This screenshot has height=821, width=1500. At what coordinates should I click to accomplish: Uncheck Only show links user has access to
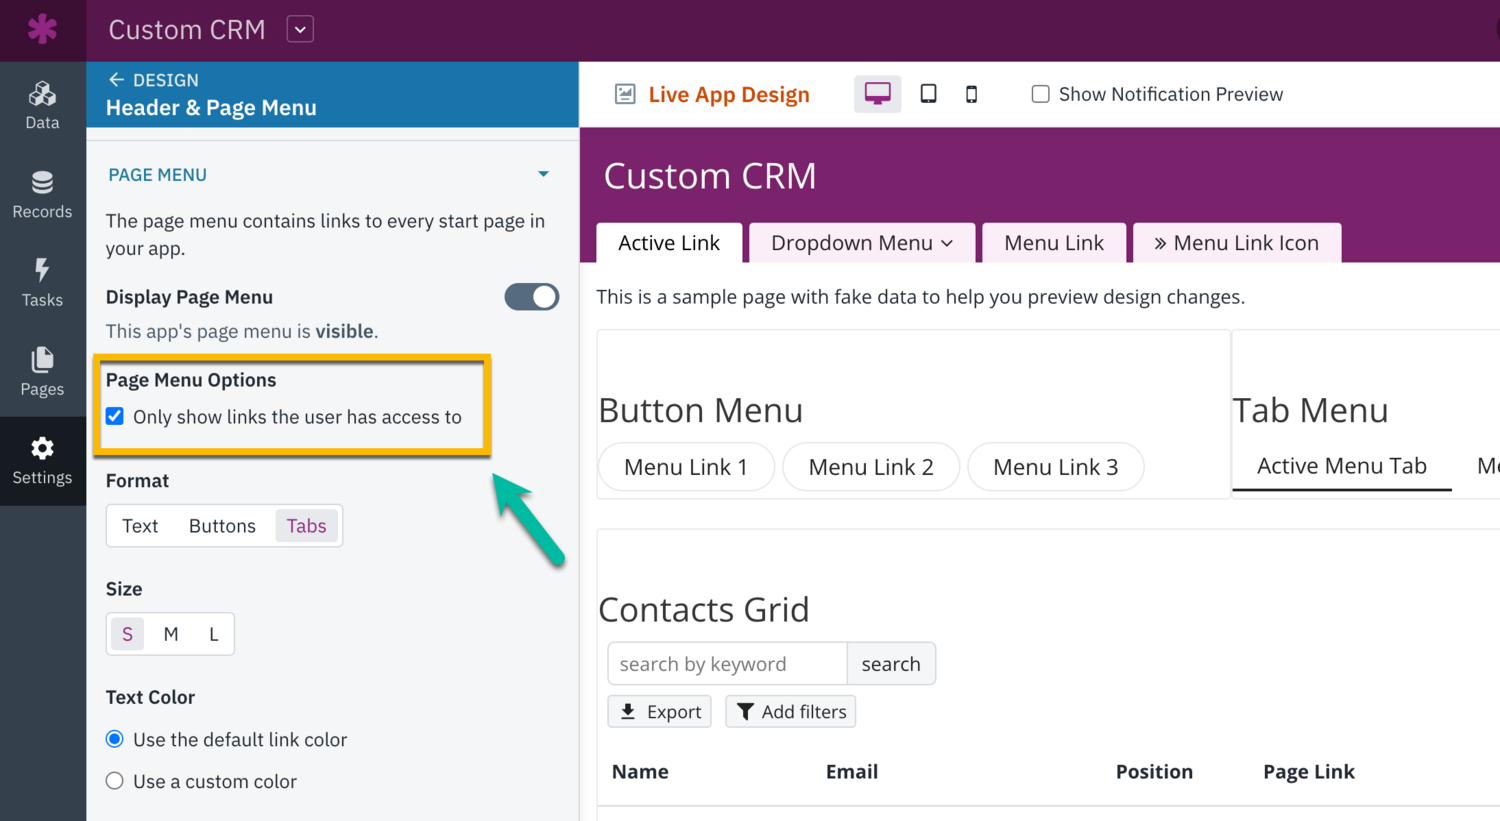(115, 416)
